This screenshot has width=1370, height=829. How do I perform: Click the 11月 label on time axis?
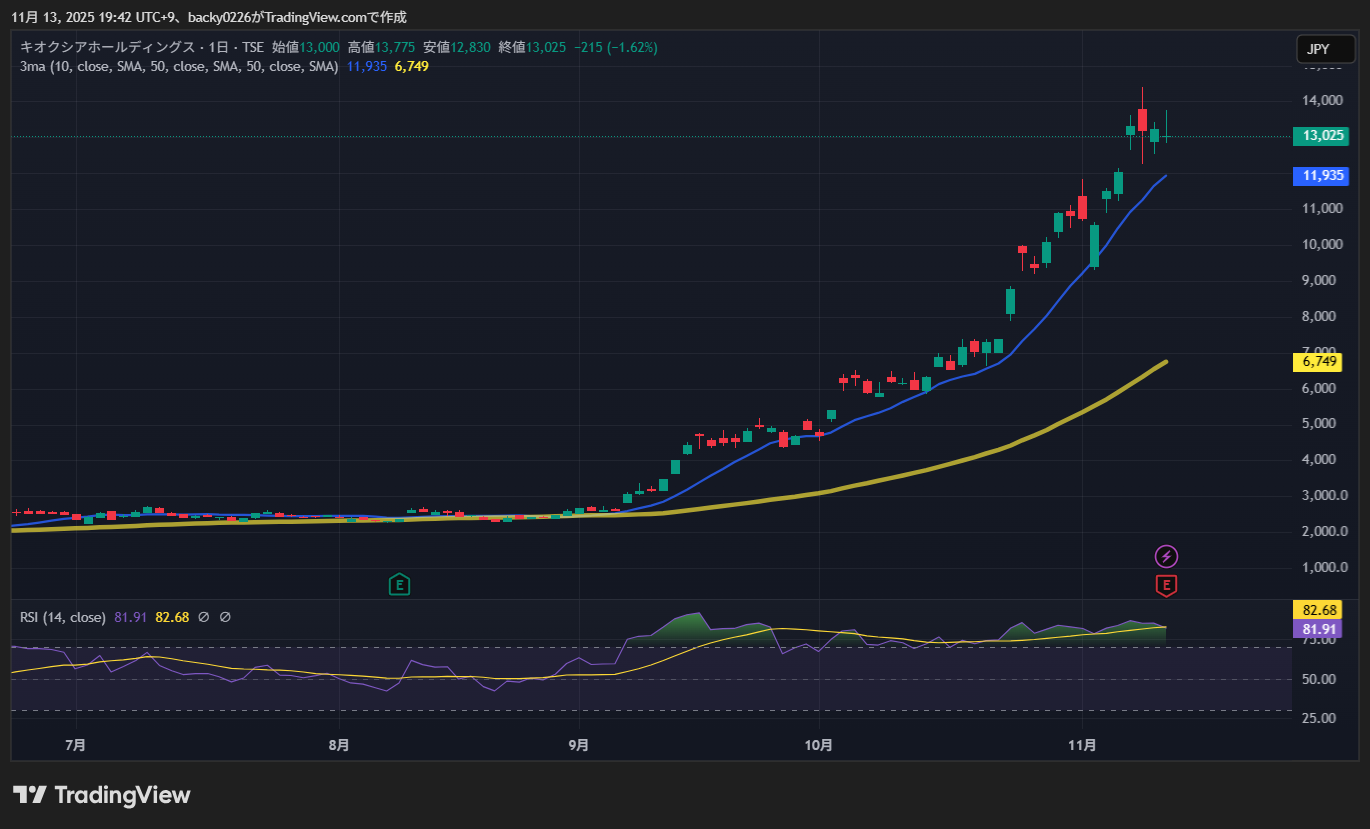[1083, 745]
